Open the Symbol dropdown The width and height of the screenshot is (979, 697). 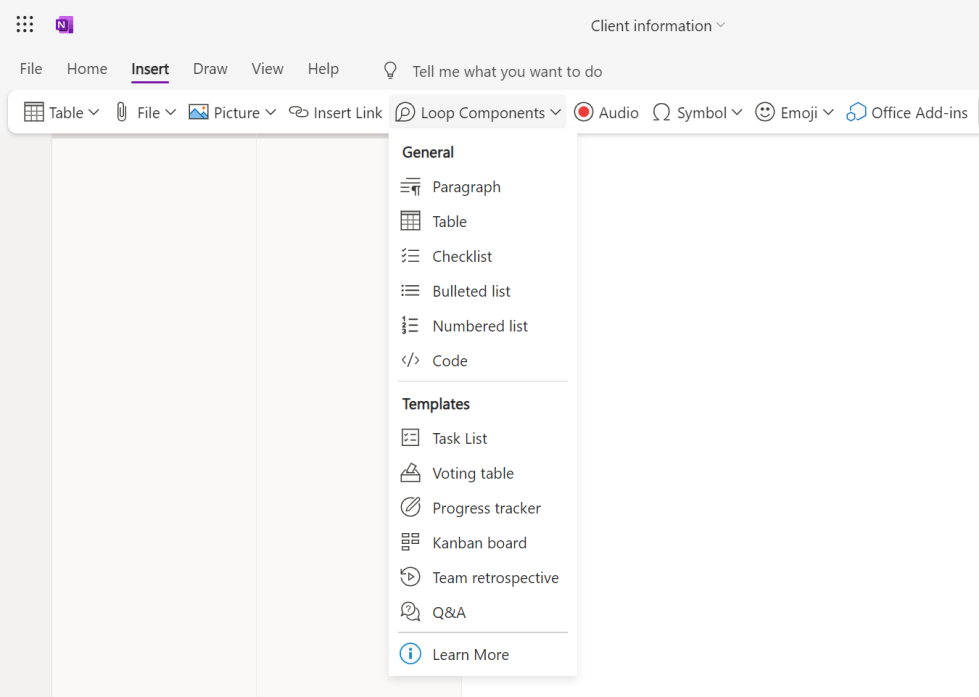[x=697, y=112]
